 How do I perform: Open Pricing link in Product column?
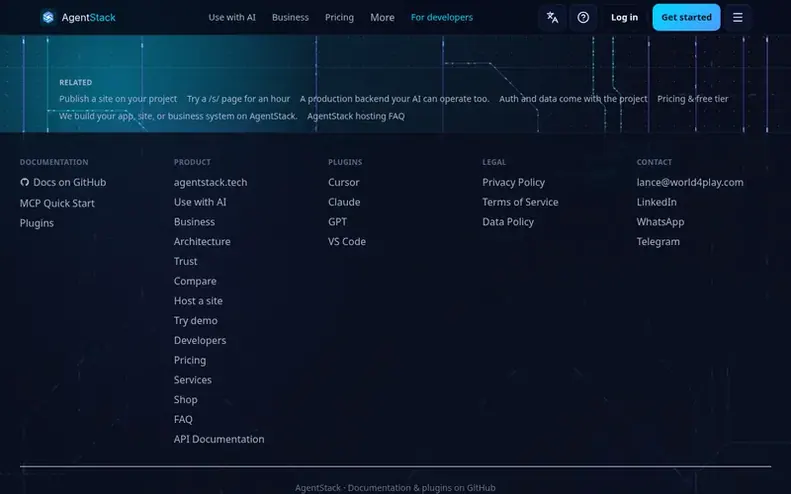[x=190, y=360]
